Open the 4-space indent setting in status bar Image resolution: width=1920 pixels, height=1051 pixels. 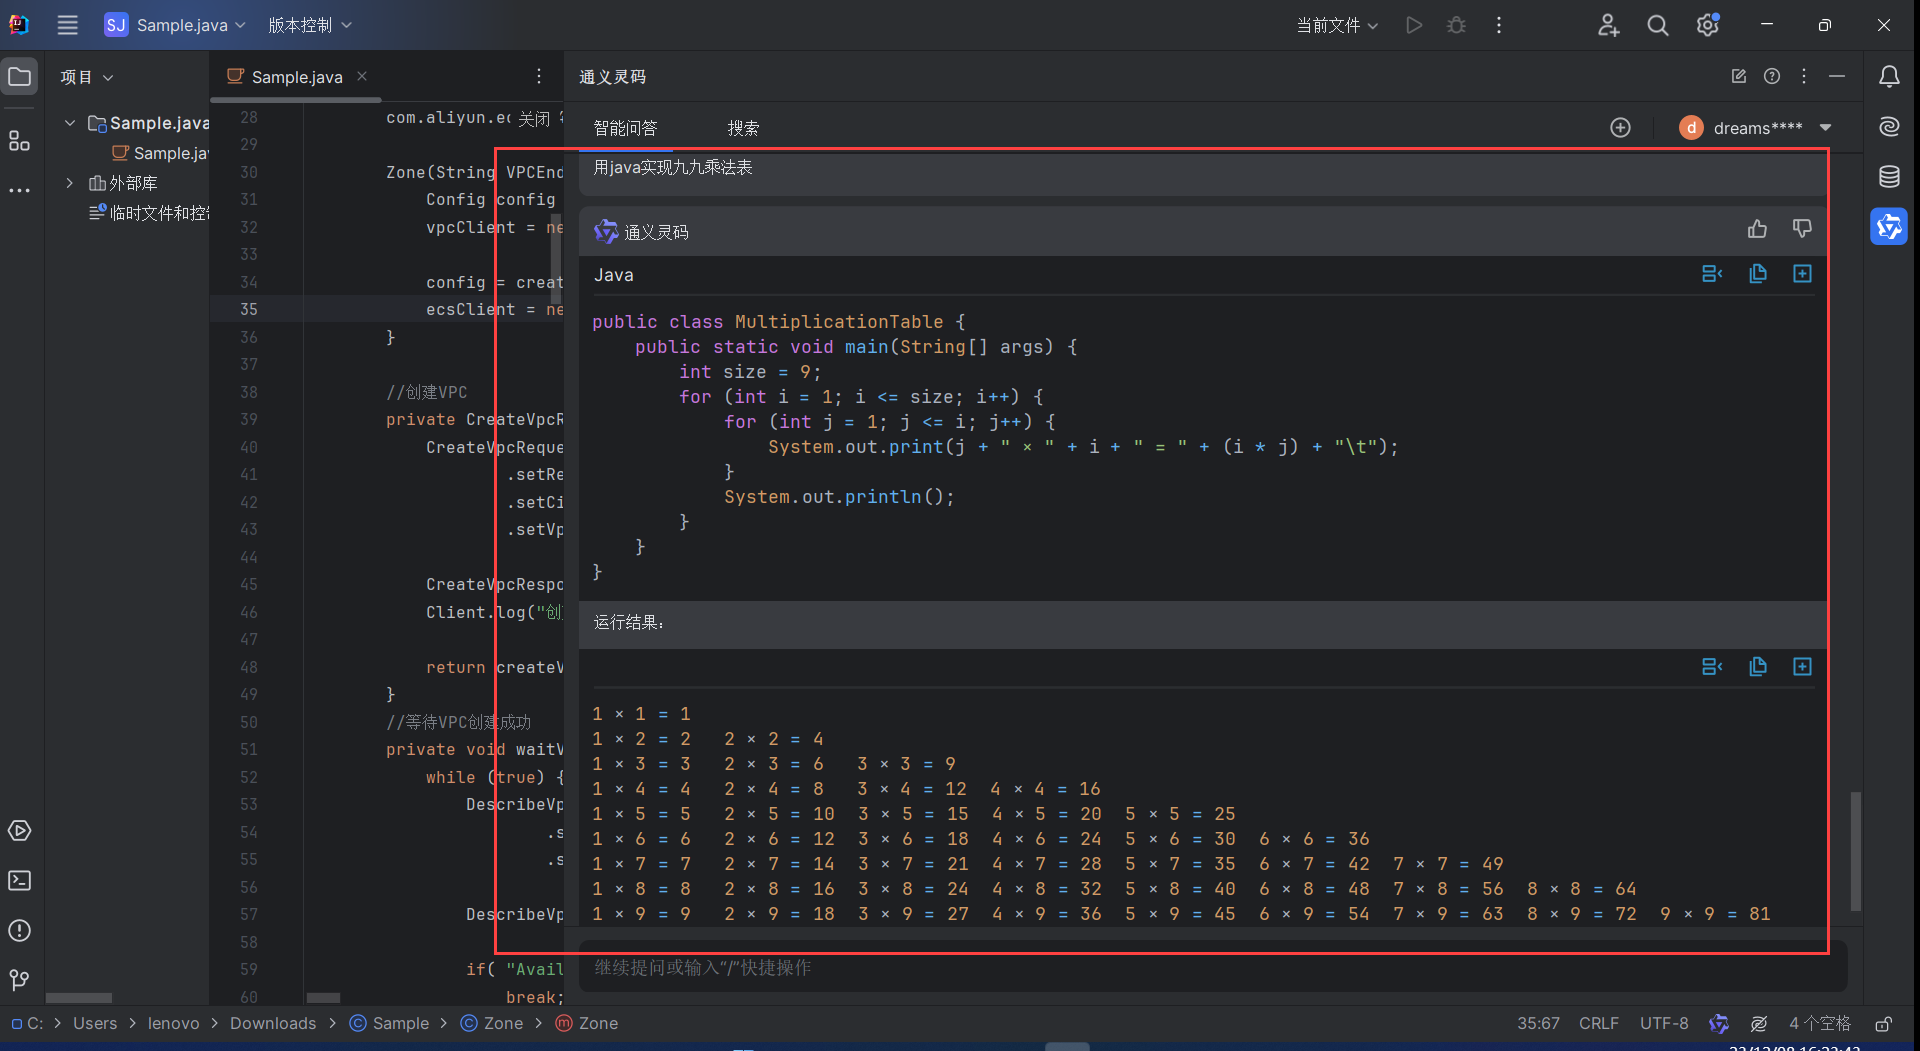[x=1819, y=1023]
